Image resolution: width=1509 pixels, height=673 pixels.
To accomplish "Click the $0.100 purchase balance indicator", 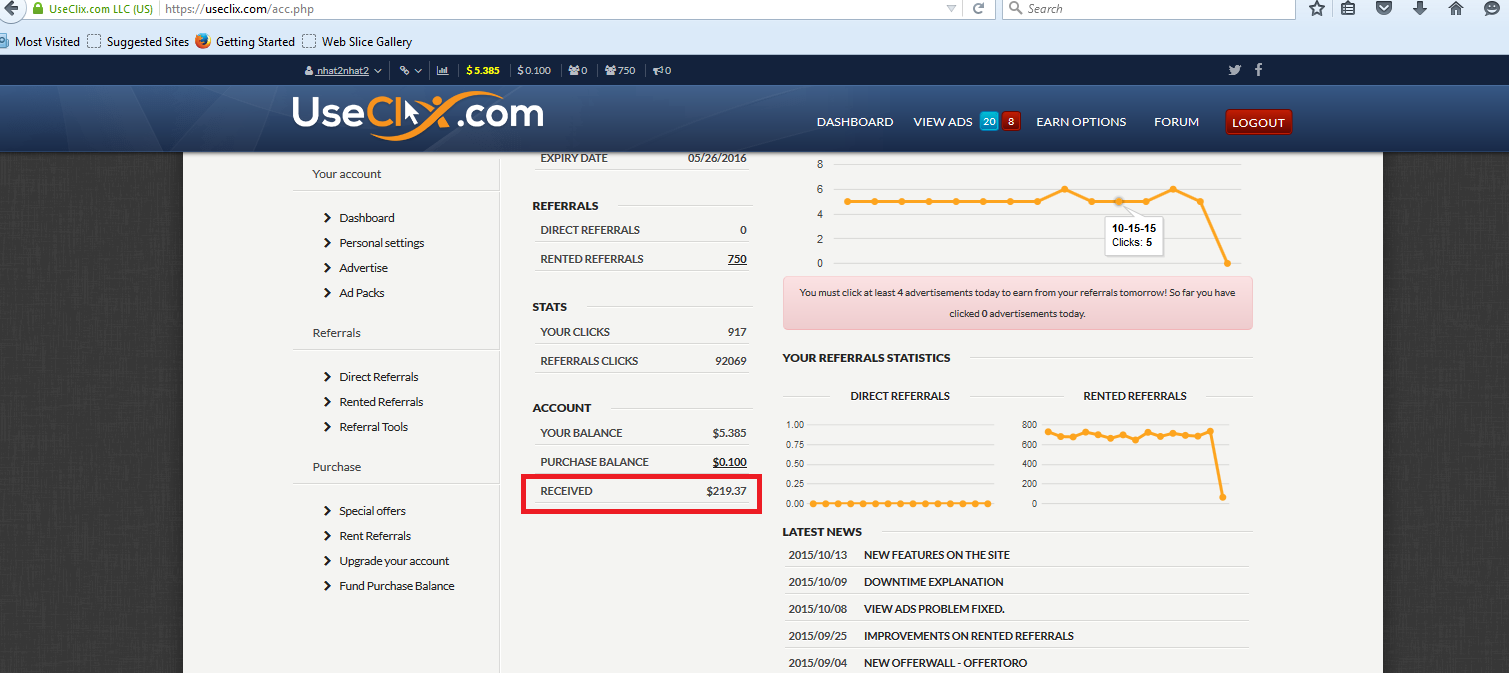I will click(x=534, y=71).
